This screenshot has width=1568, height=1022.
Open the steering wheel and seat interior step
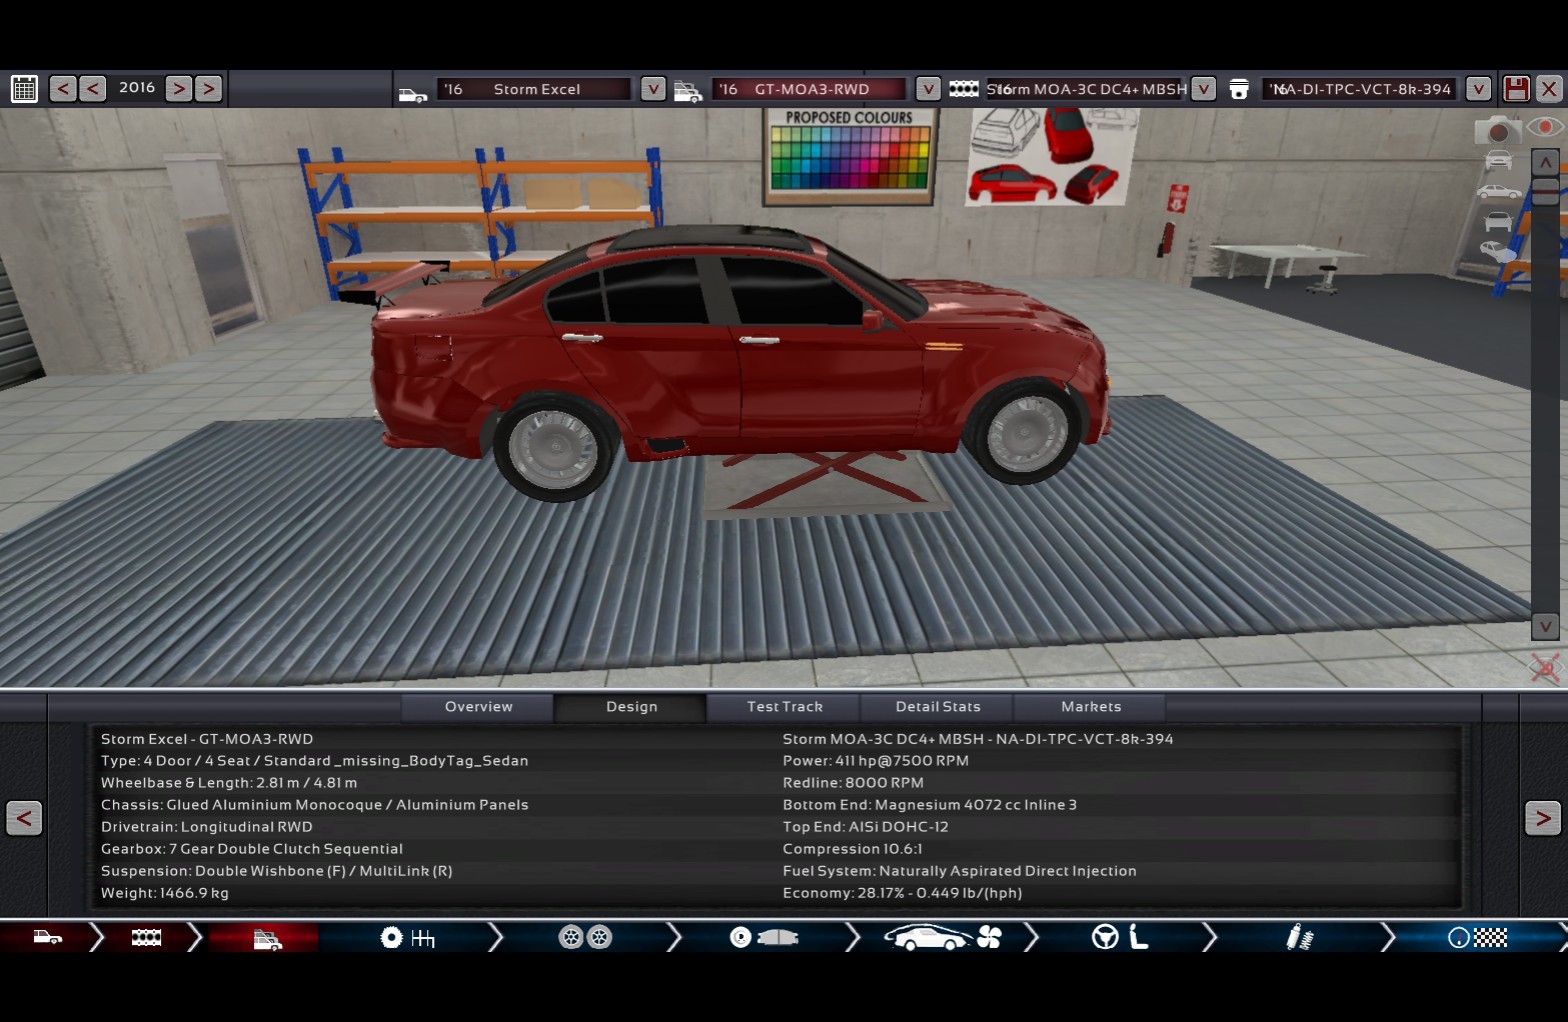pyautogui.click(x=1119, y=938)
